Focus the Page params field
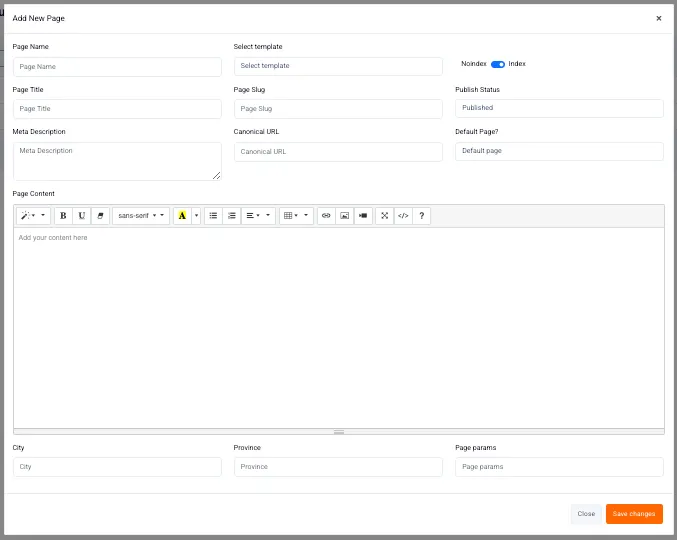The width and height of the screenshot is (677, 540). [559, 467]
